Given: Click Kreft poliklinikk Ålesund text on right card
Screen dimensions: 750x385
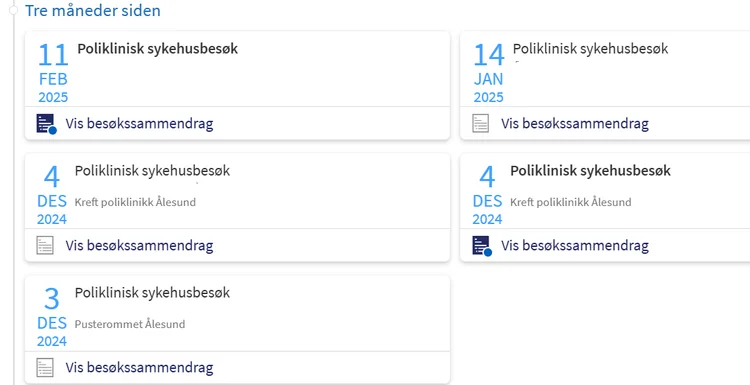Looking at the screenshot, I should point(571,202).
